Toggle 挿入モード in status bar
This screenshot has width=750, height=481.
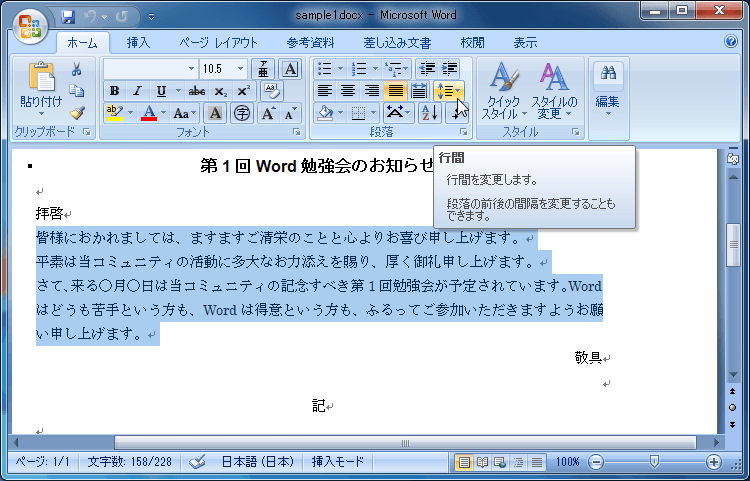pos(338,462)
